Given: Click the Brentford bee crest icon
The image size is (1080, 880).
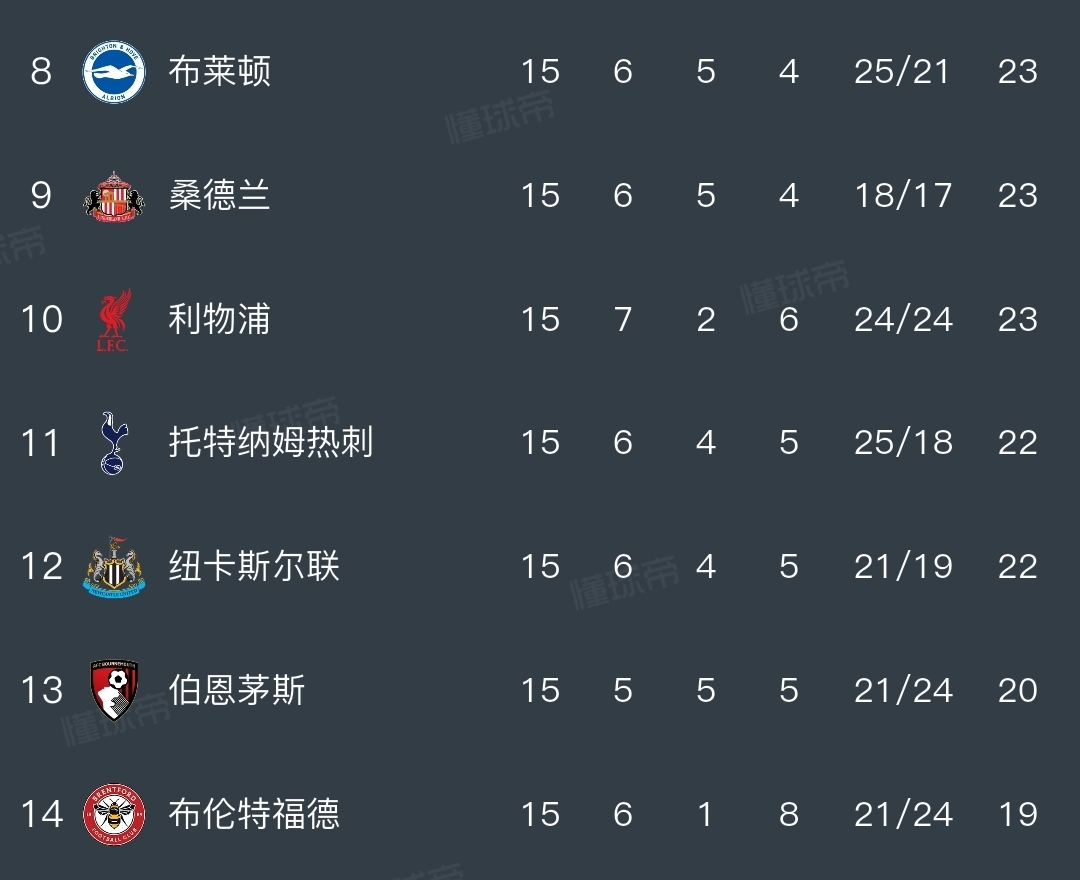Looking at the screenshot, I should click(x=114, y=814).
